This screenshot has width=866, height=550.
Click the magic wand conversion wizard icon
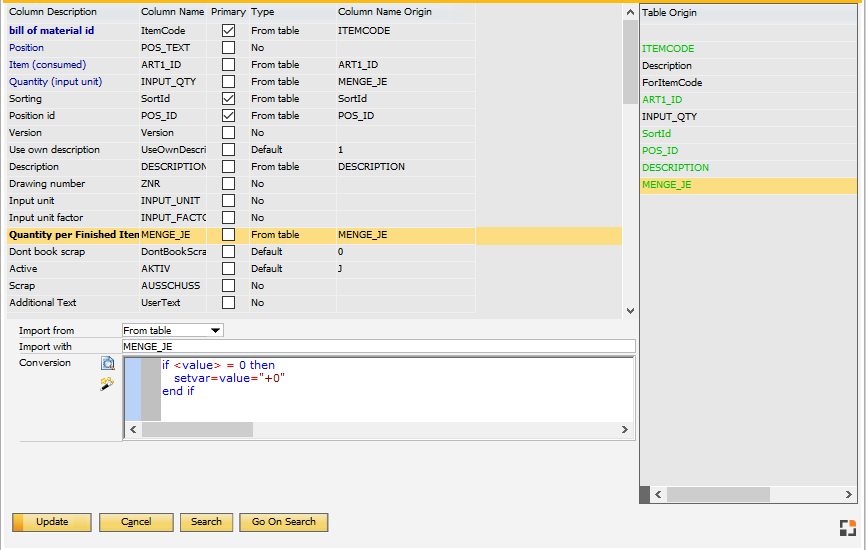(x=107, y=383)
